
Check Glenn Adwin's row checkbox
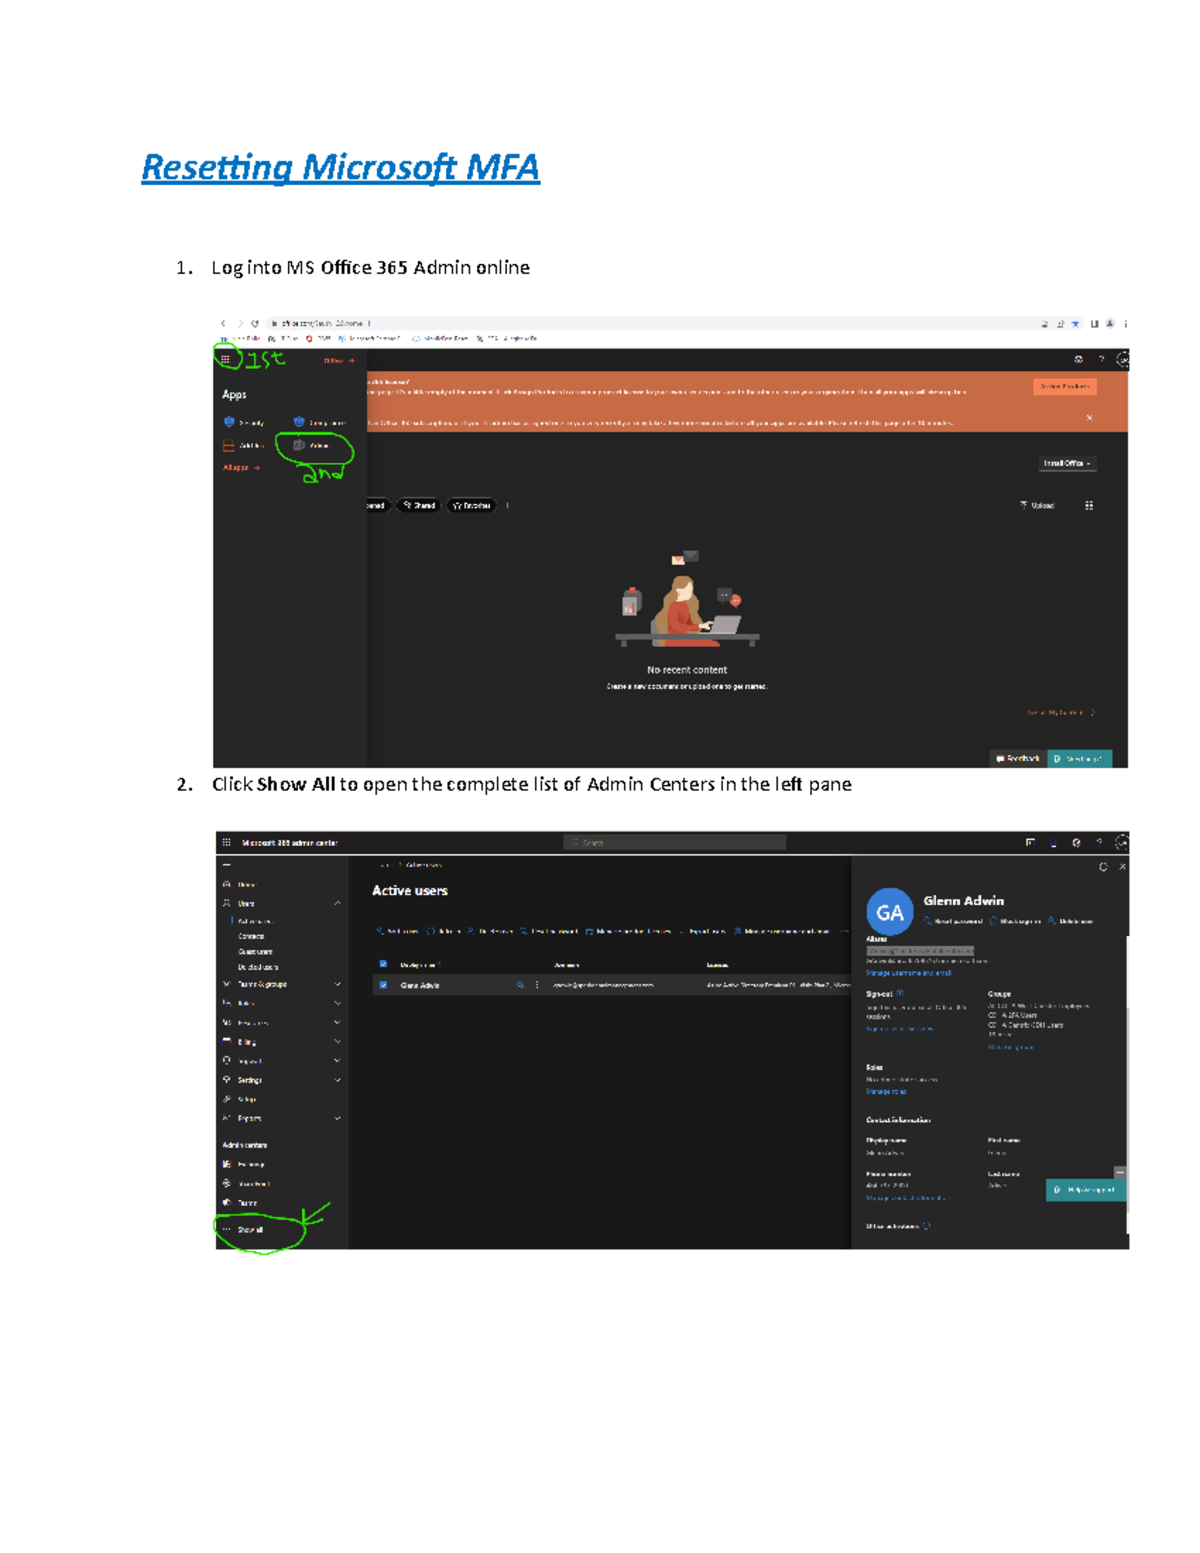tap(381, 986)
